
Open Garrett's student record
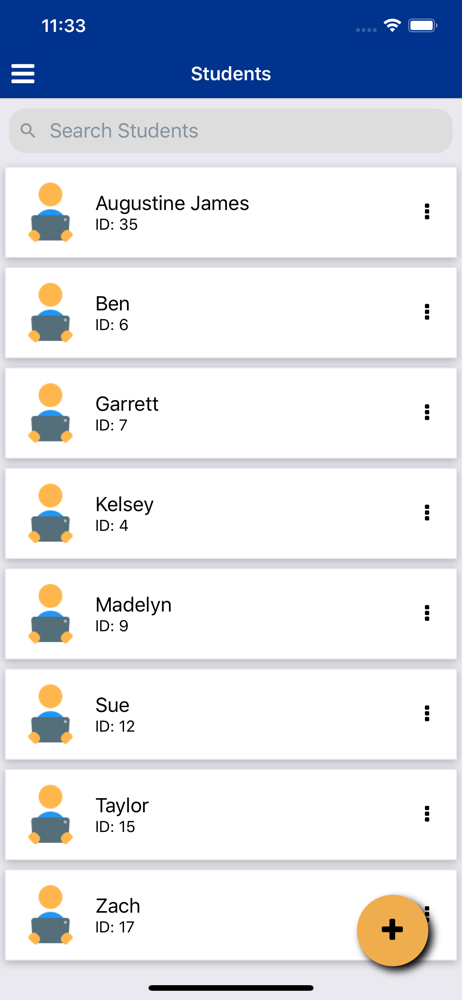point(231,413)
